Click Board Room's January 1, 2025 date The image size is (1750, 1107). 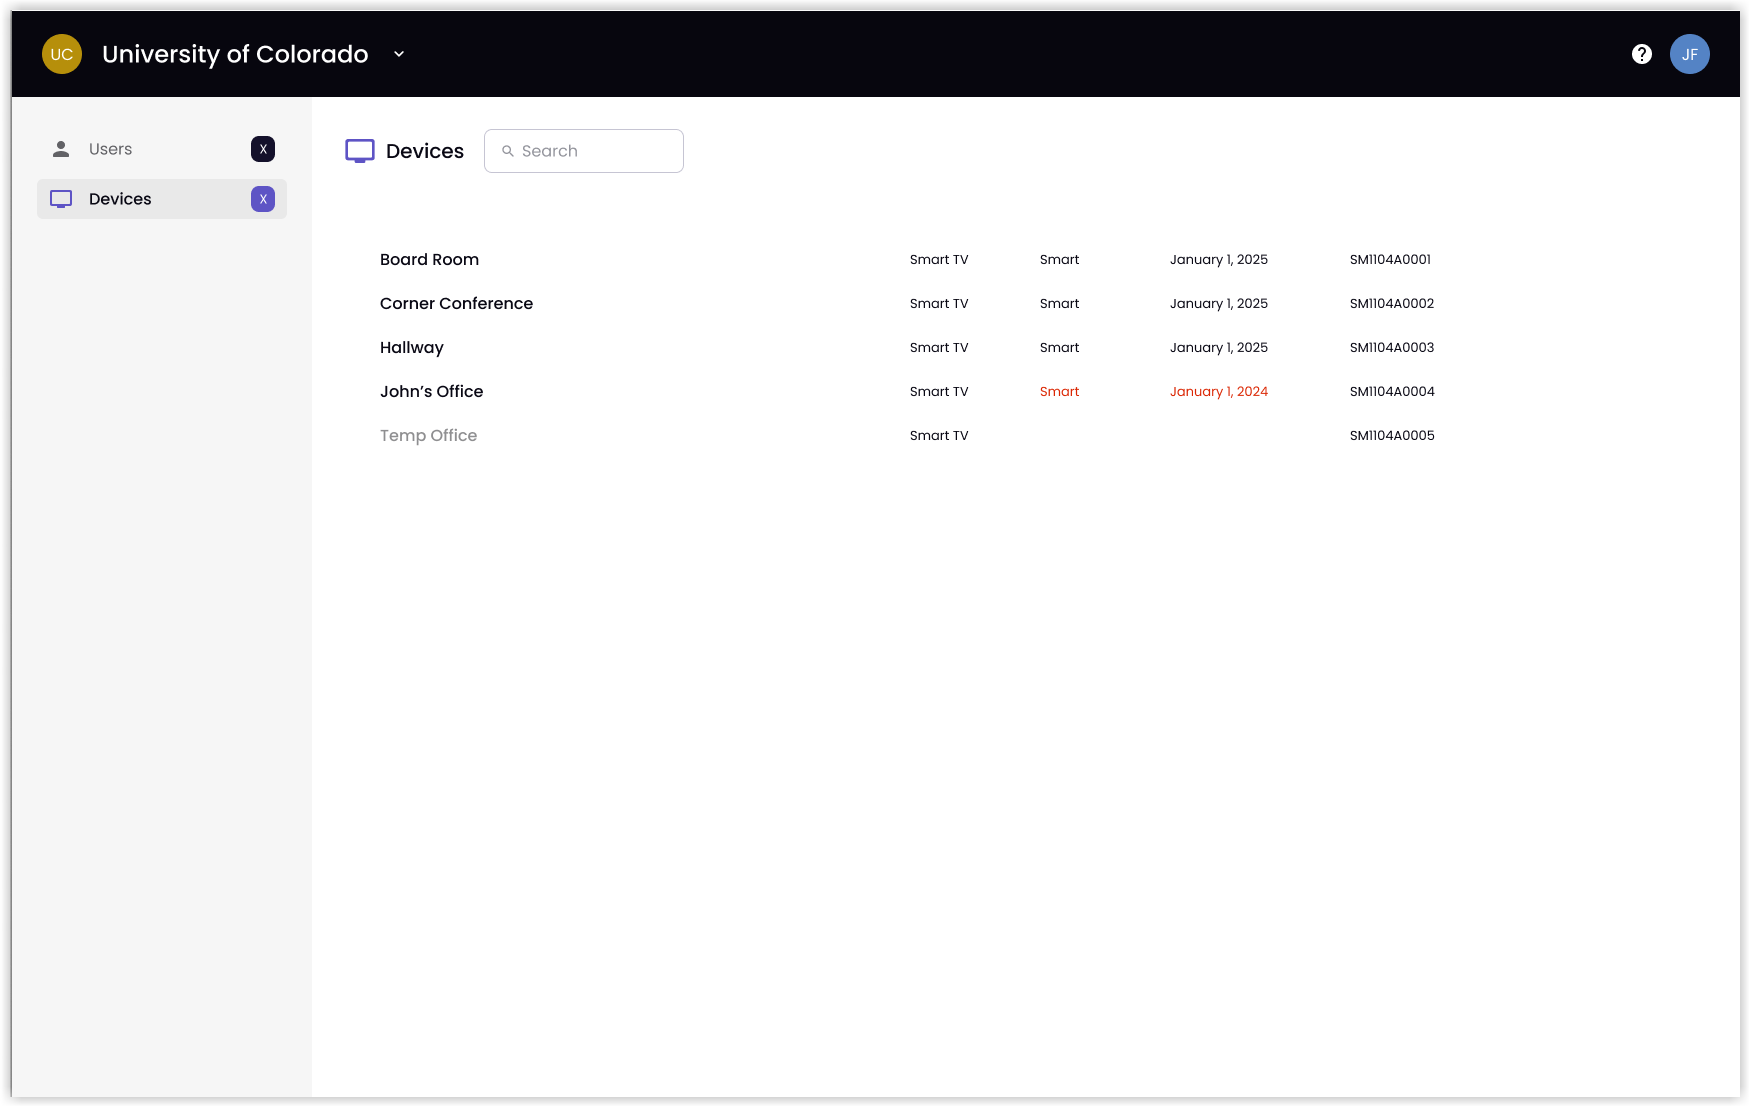click(1219, 259)
